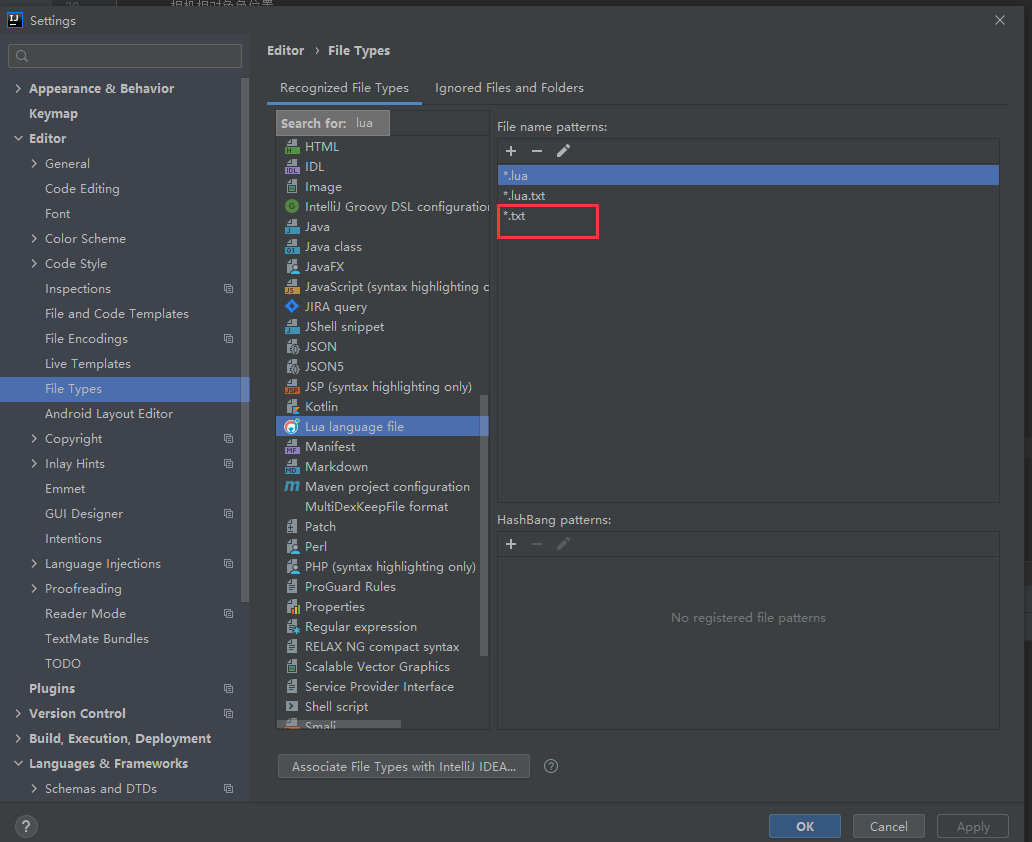Switch to Ignored Files and Folders tab
The image size is (1032, 842).
pos(509,88)
